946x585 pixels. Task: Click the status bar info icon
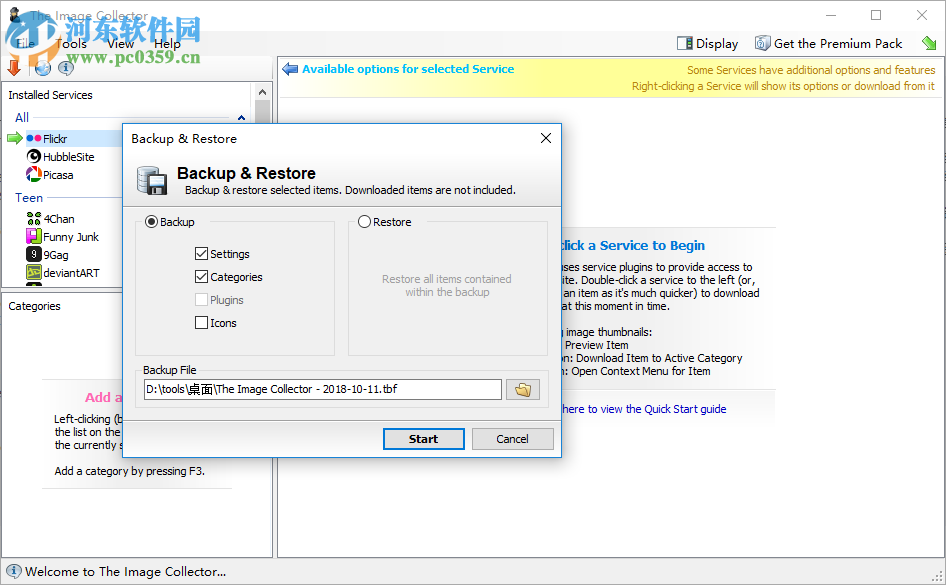13,571
